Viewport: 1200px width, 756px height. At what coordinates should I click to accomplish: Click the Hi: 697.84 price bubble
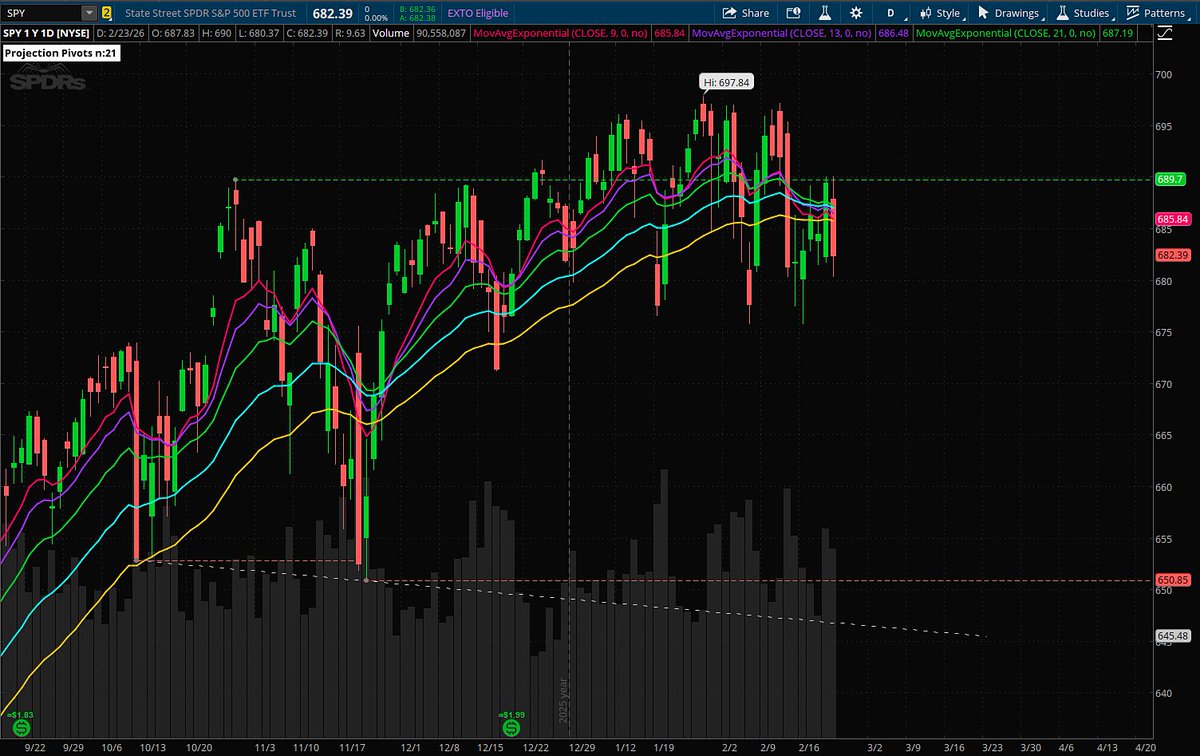[725, 83]
